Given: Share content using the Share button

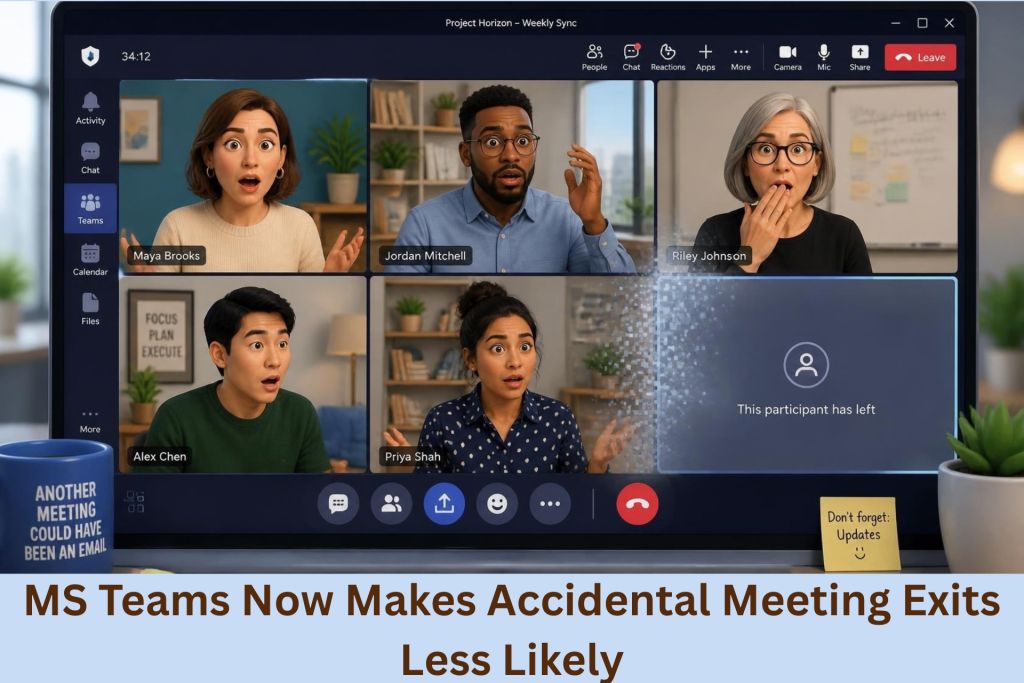Looking at the screenshot, I should [x=859, y=57].
